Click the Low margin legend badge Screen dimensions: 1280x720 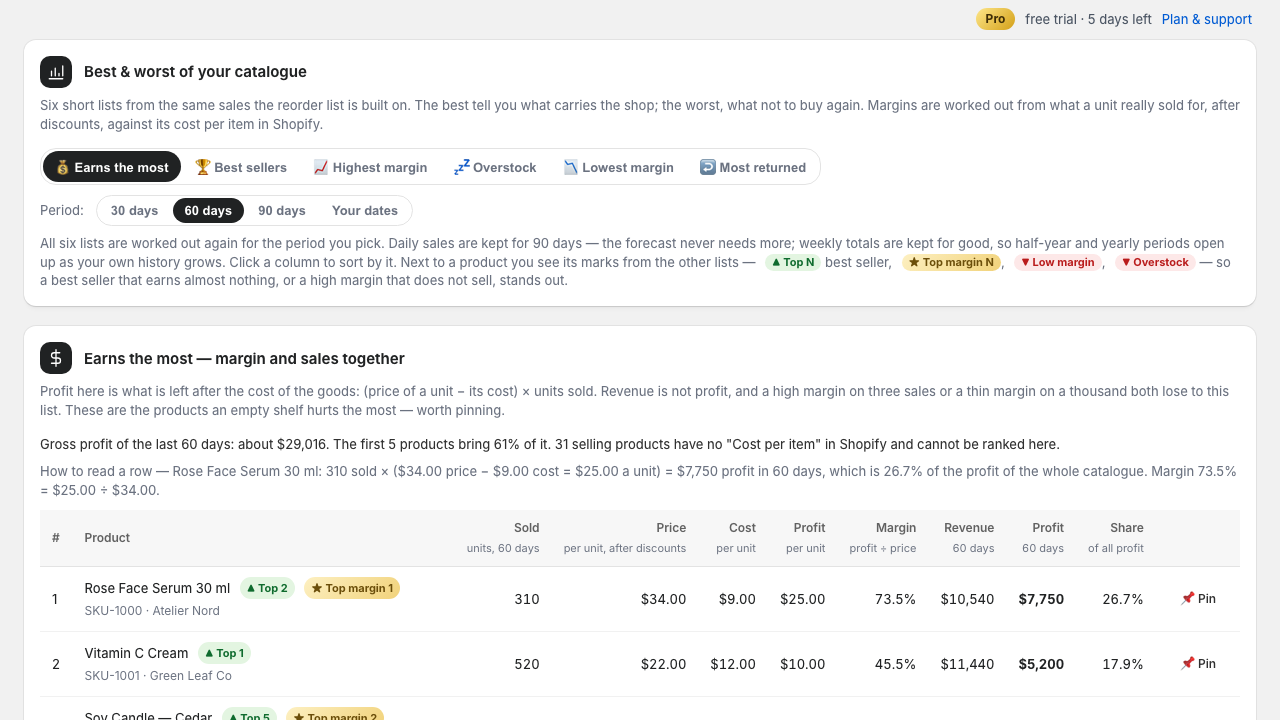[x=1058, y=263]
